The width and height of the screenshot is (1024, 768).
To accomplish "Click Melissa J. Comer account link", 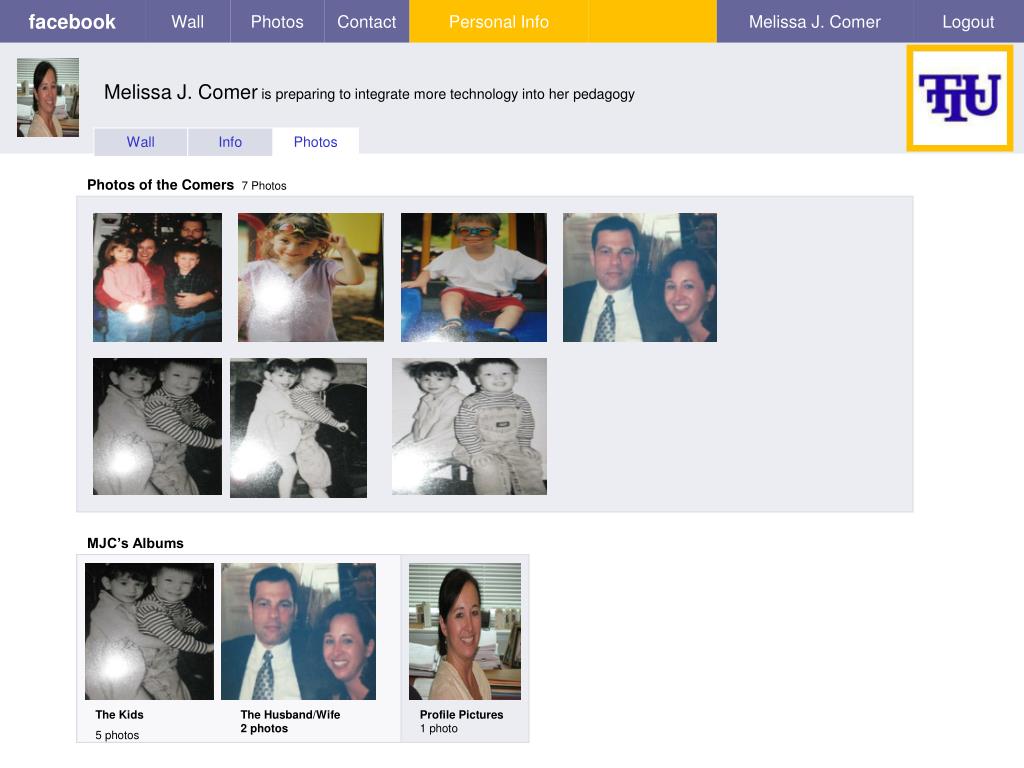I will (814, 22).
